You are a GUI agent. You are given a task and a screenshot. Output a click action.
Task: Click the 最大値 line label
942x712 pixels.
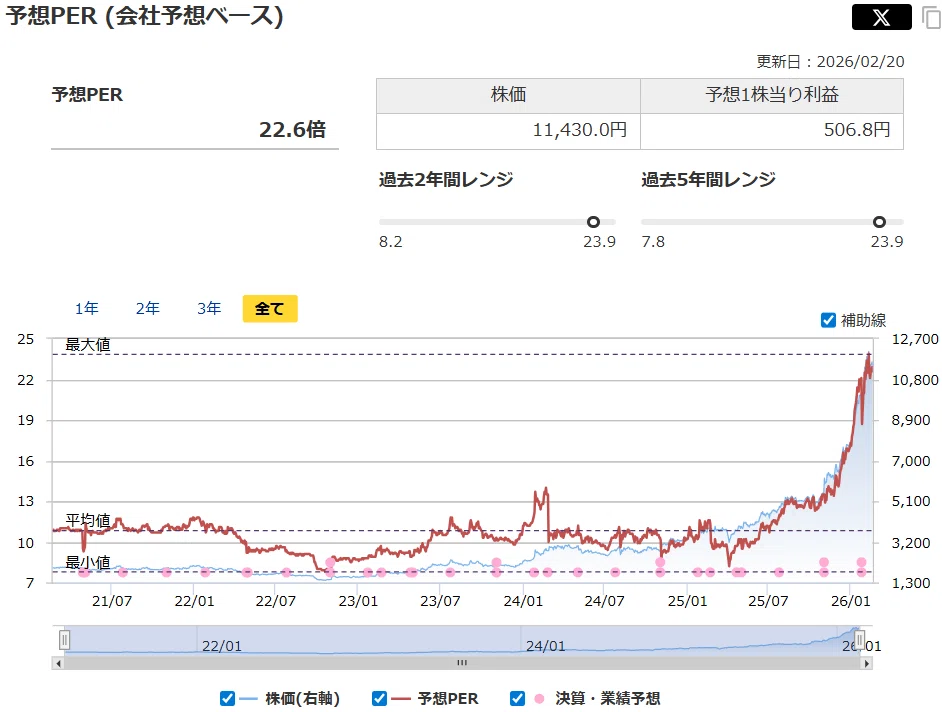pyautogui.click(x=88, y=344)
